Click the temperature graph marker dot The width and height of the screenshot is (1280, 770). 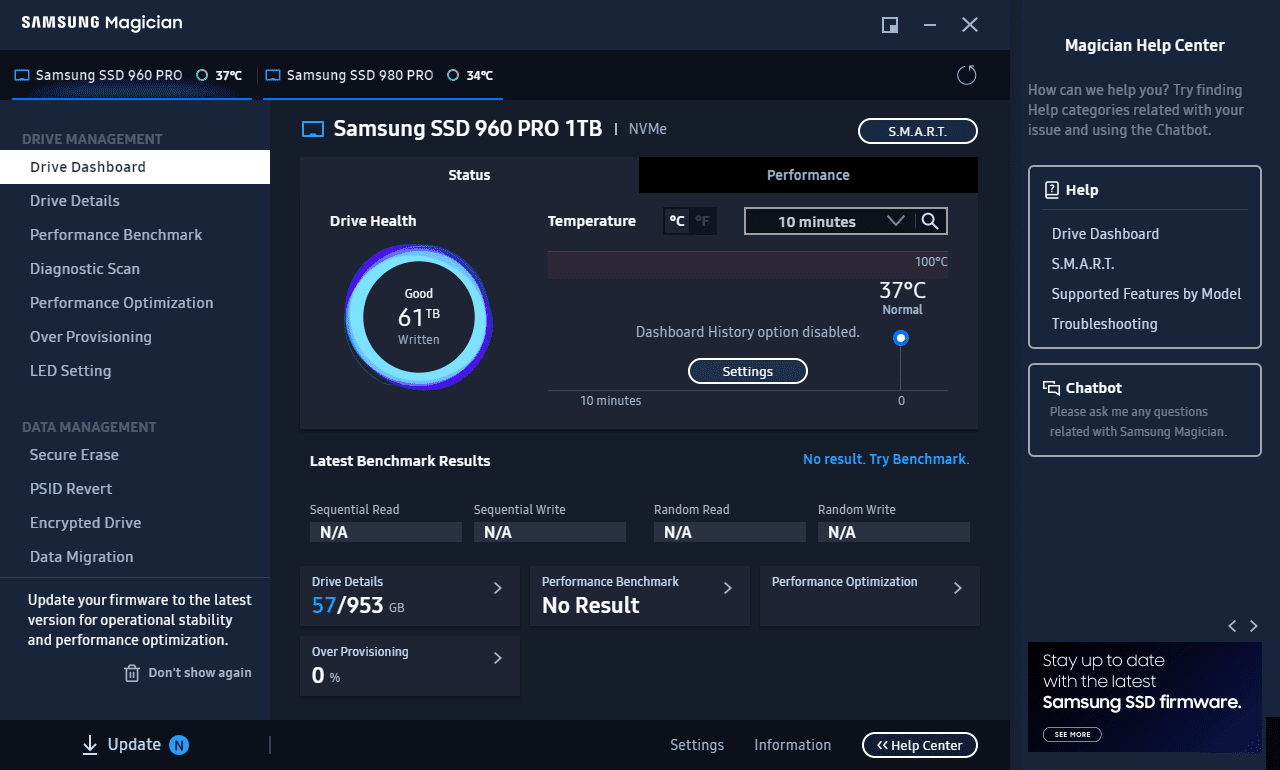click(901, 338)
